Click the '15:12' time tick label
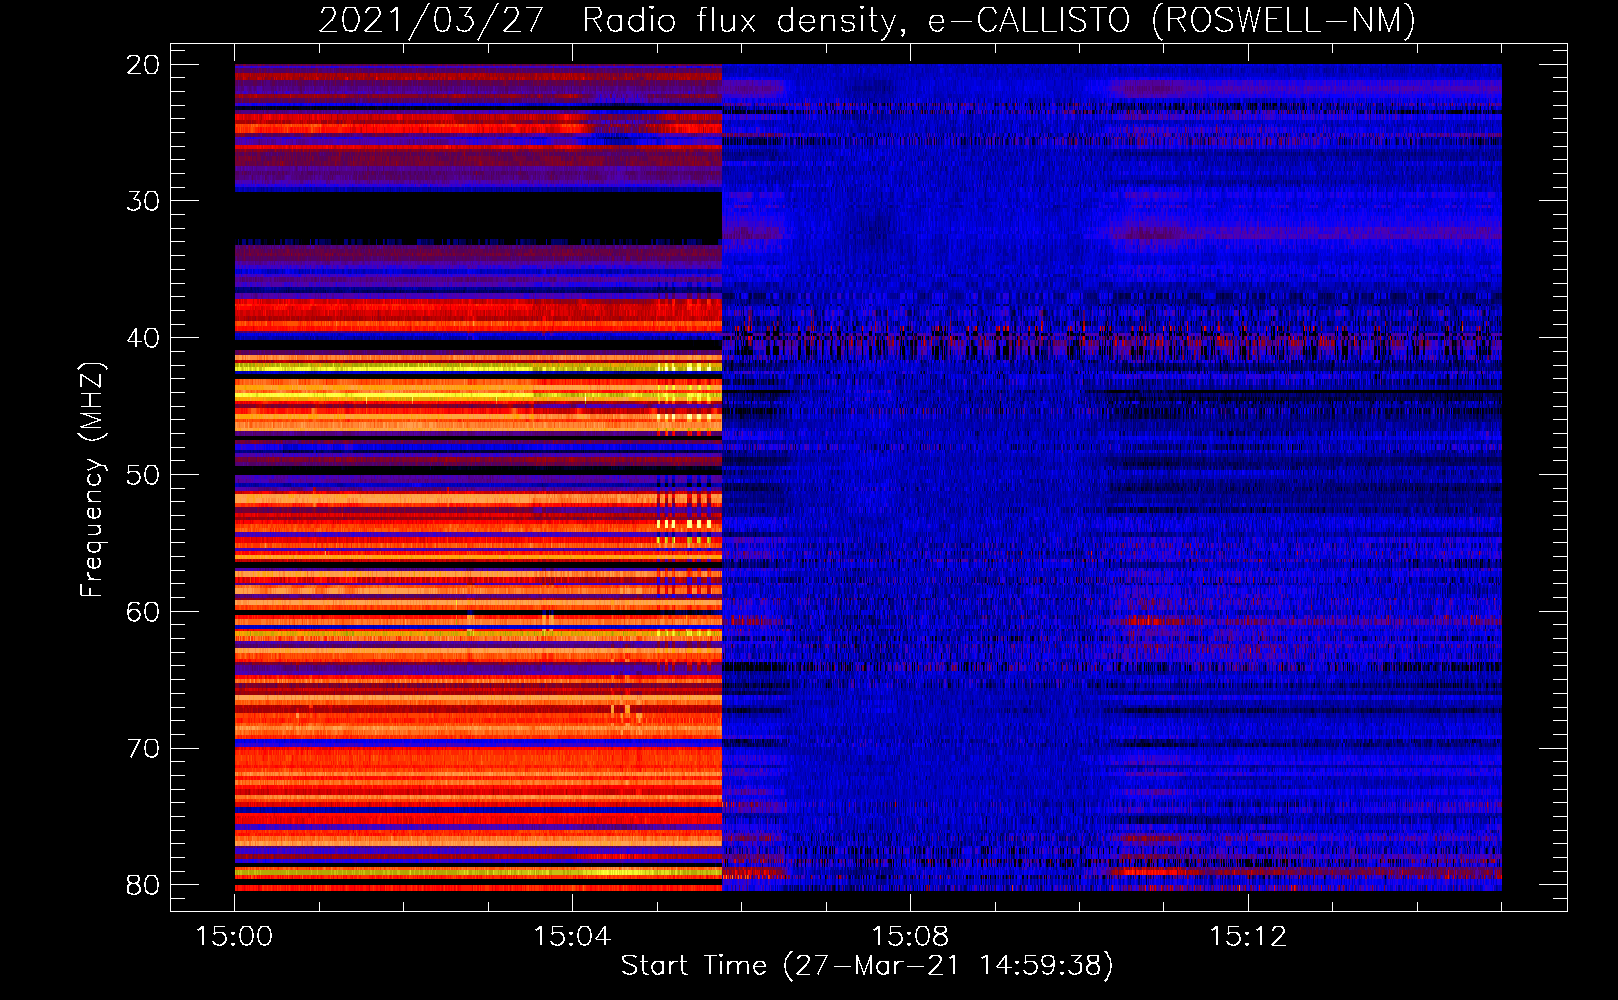The width and height of the screenshot is (1618, 1000). tap(1247, 937)
